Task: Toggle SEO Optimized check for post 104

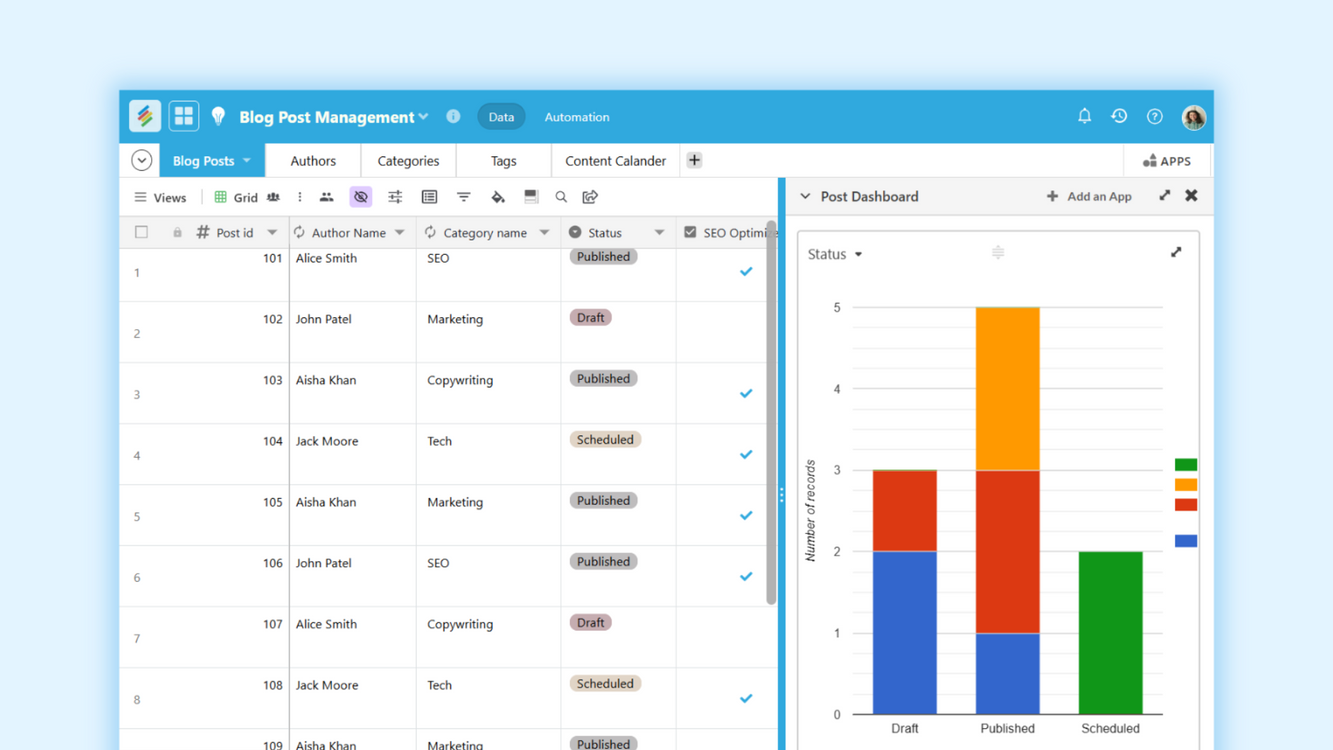Action: click(x=746, y=454)
